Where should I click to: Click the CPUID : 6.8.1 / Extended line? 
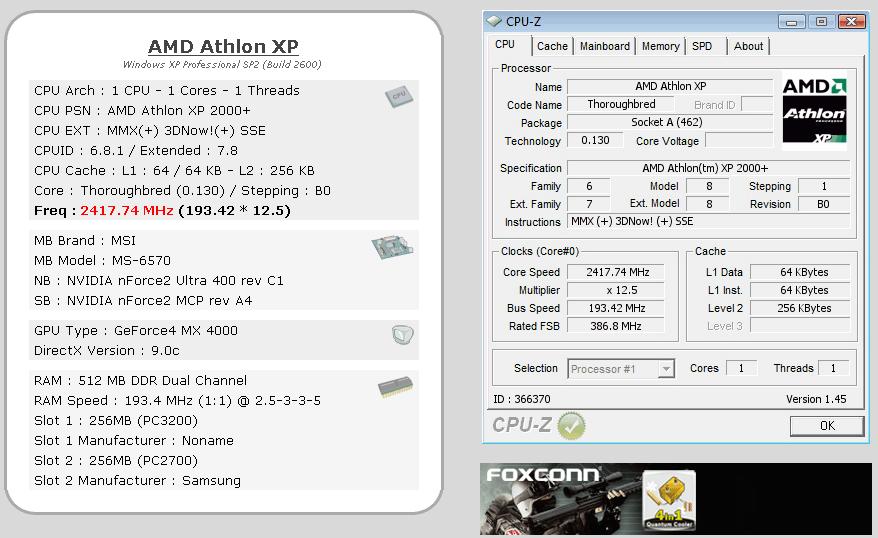coord(136,151)
